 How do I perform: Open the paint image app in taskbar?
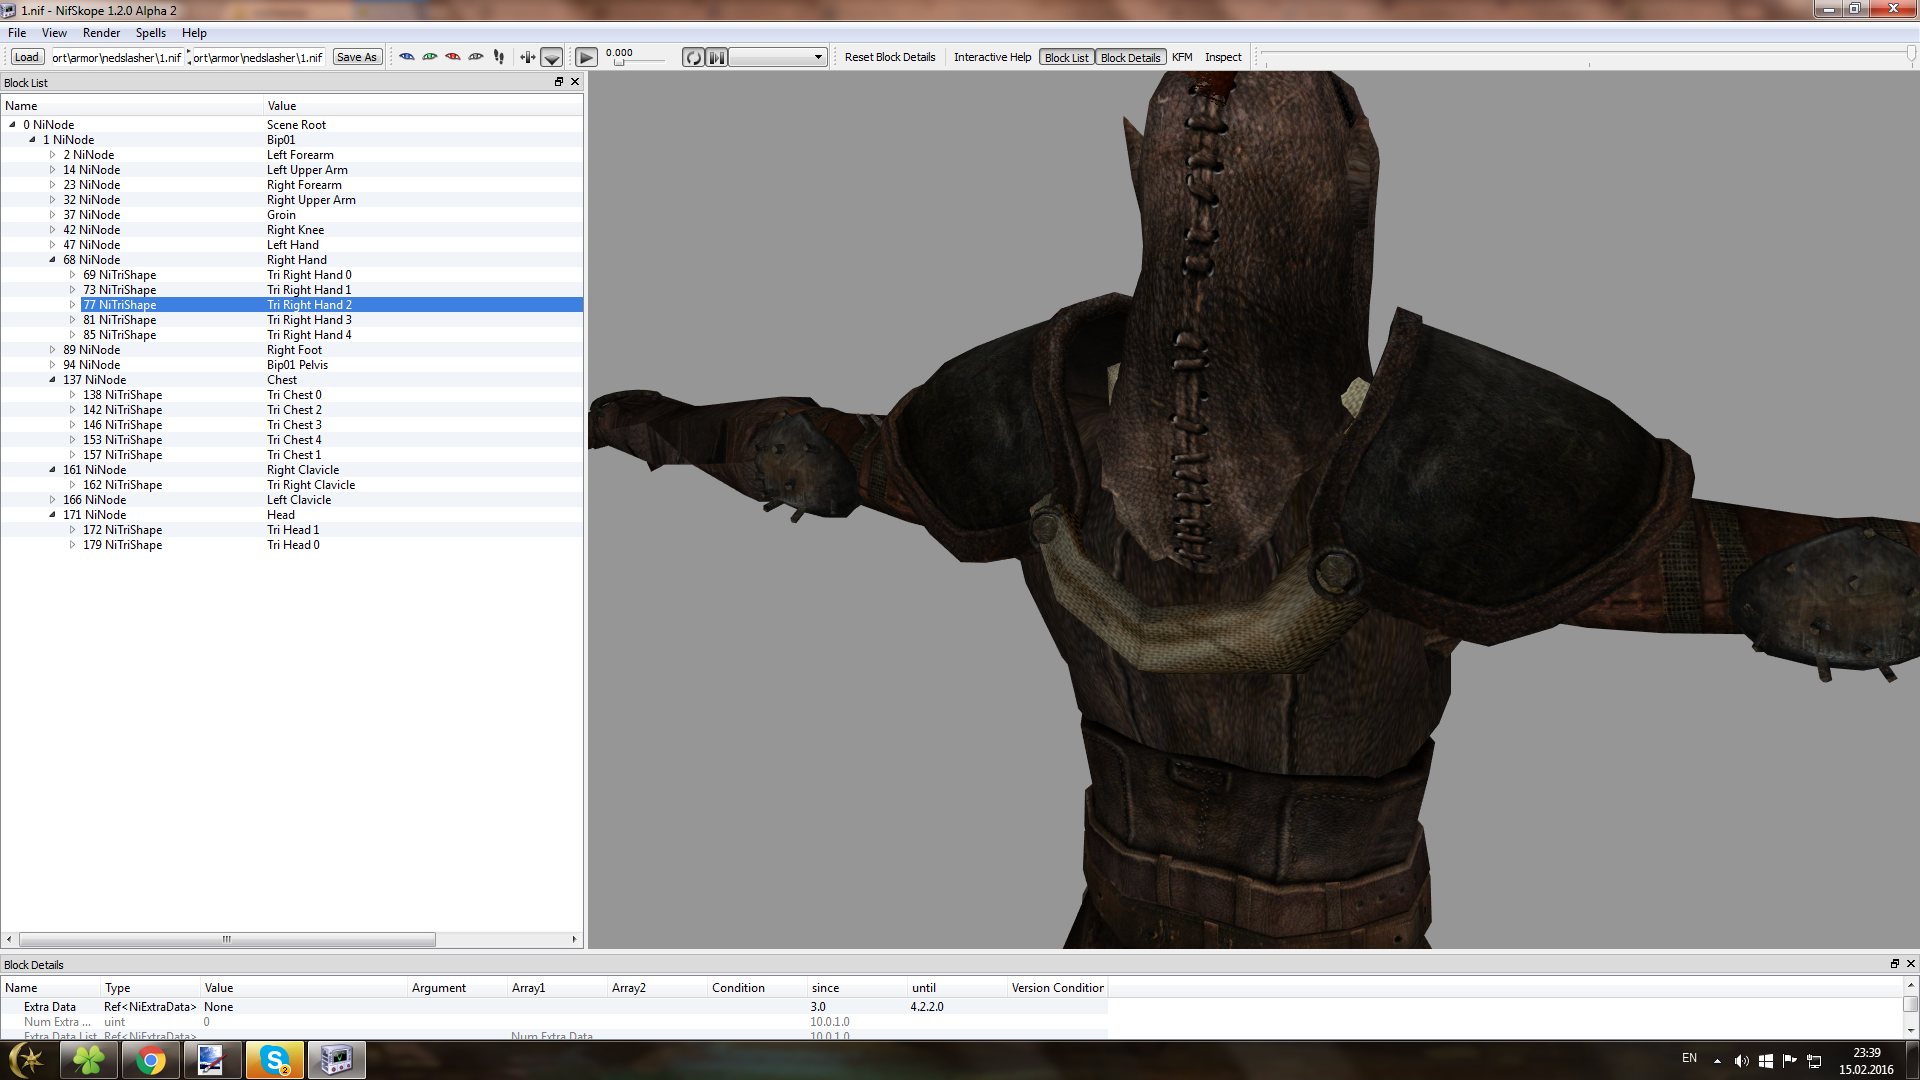213,1060
